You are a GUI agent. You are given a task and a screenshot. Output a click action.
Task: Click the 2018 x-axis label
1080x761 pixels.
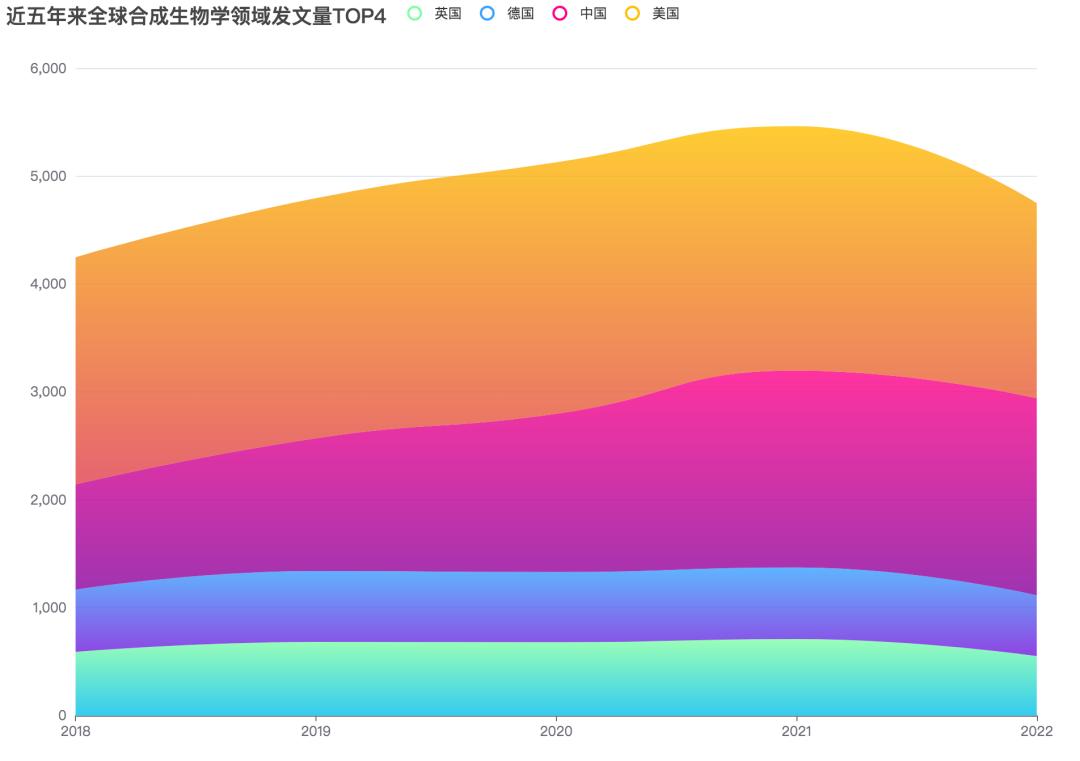coord(76,731)
